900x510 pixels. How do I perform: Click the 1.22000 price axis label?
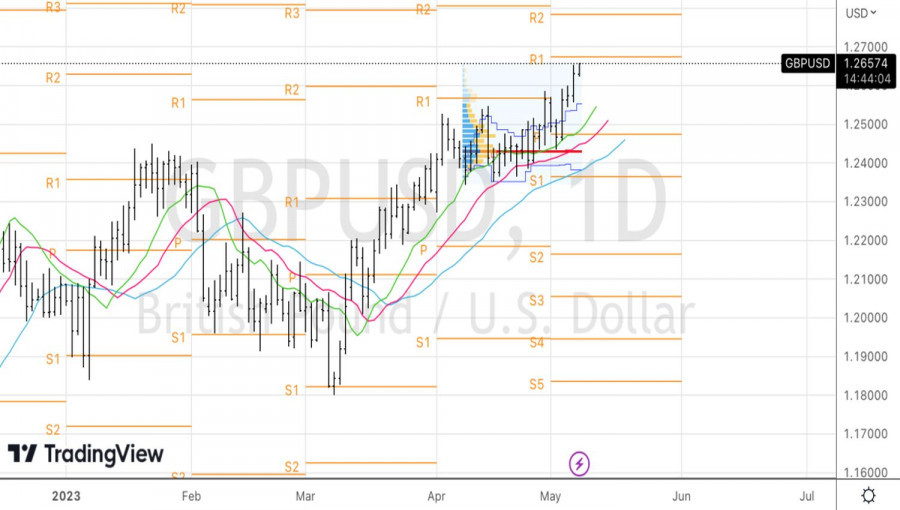(x=866, y=240)
